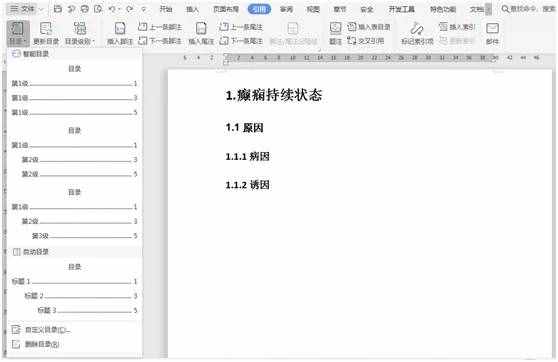Image resolution: width=558 pixels, height=362 pixels.
Task: Click the 插入尾注 insert endnote icon
Action: [201, 28]
